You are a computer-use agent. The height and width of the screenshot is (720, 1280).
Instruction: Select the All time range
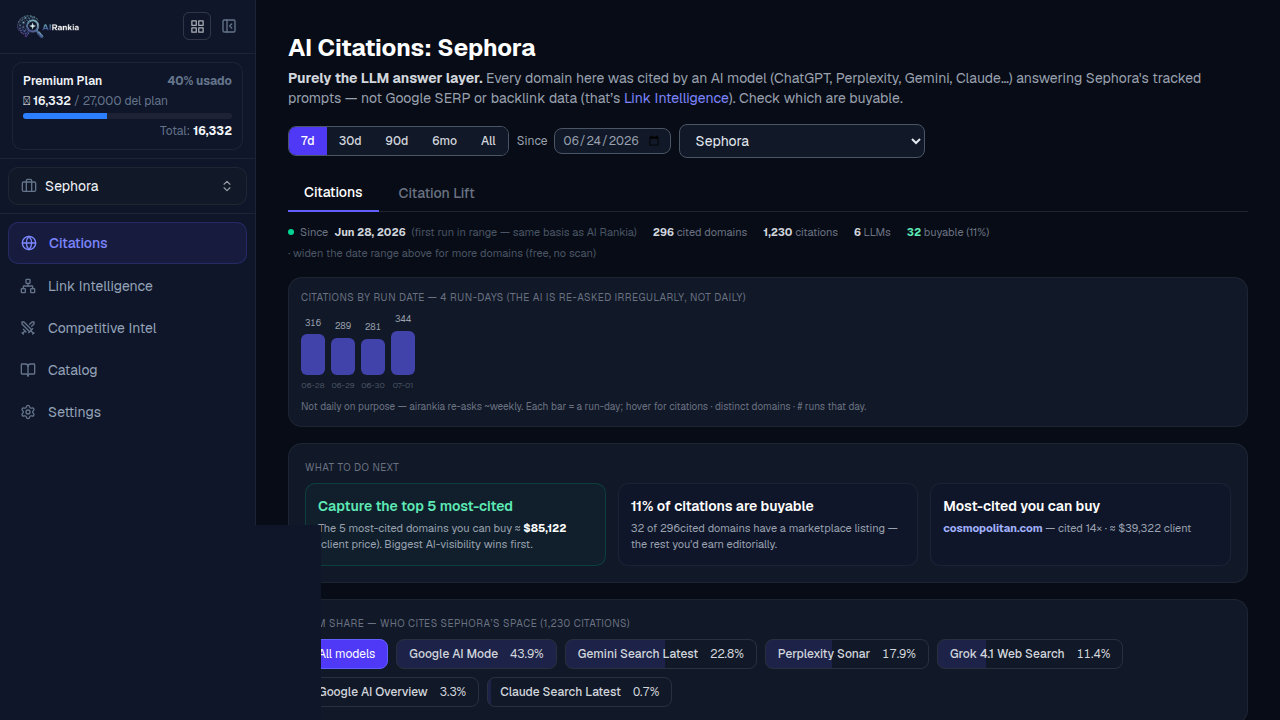(488, 141)
